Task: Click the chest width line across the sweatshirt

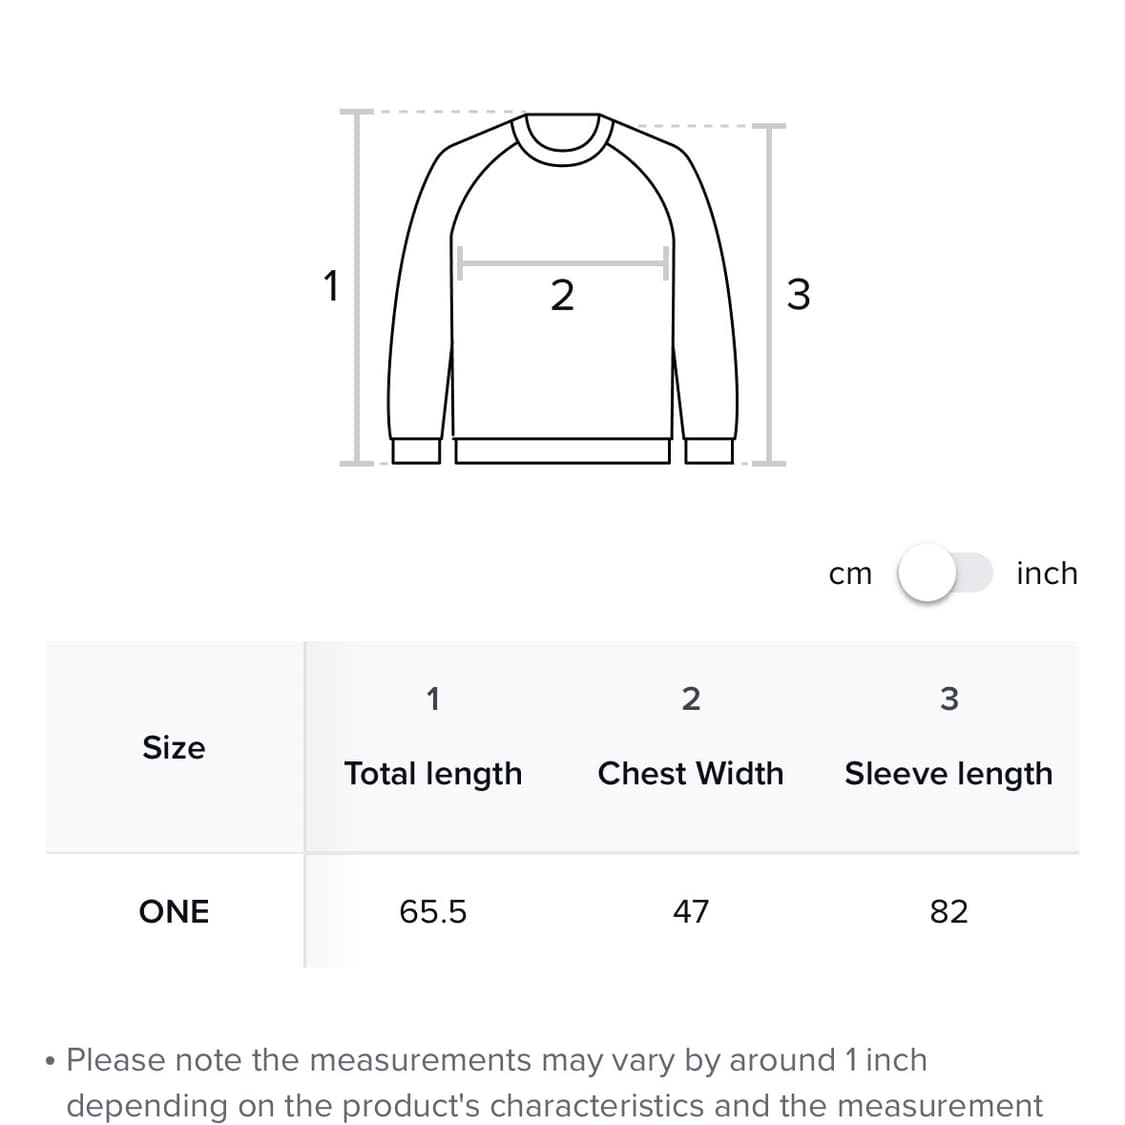Action: [562, 264]
